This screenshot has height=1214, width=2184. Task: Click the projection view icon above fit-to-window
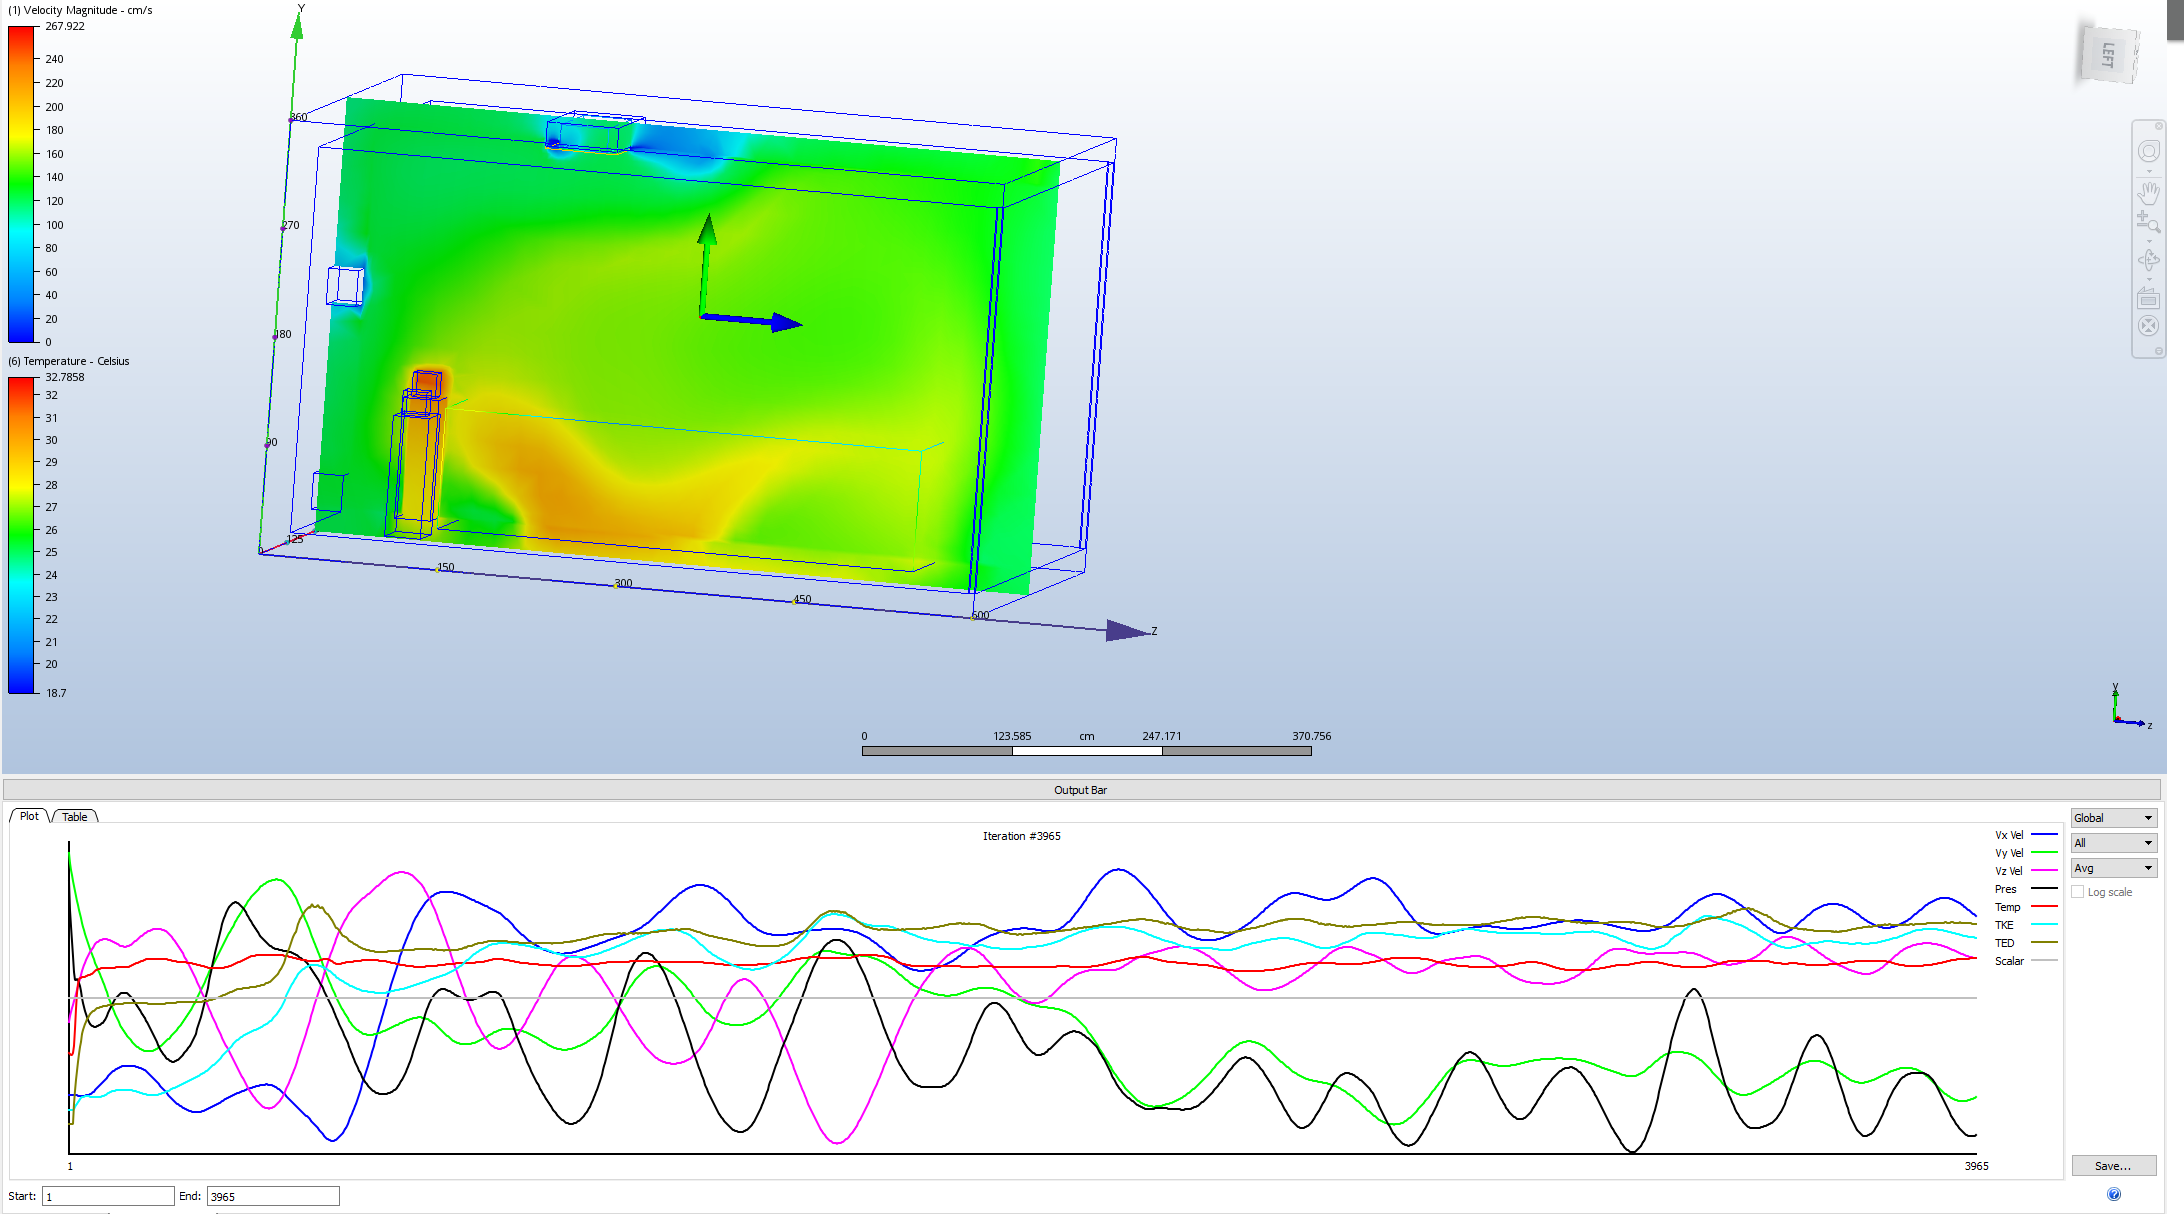2148,296
